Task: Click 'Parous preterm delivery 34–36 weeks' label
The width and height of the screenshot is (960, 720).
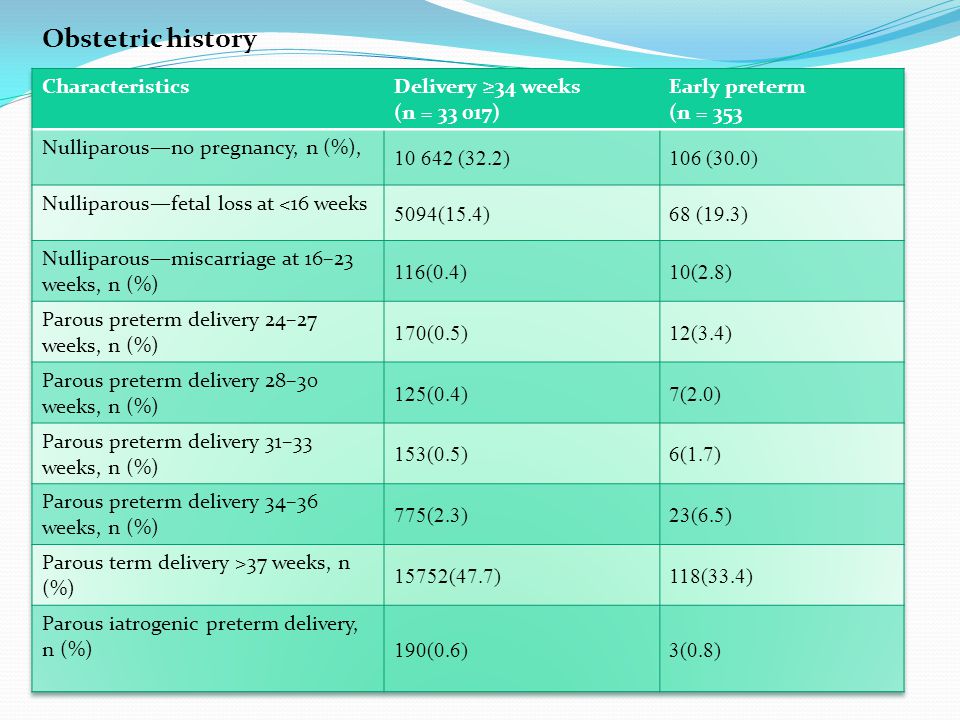Action: [x=179, y=514]
